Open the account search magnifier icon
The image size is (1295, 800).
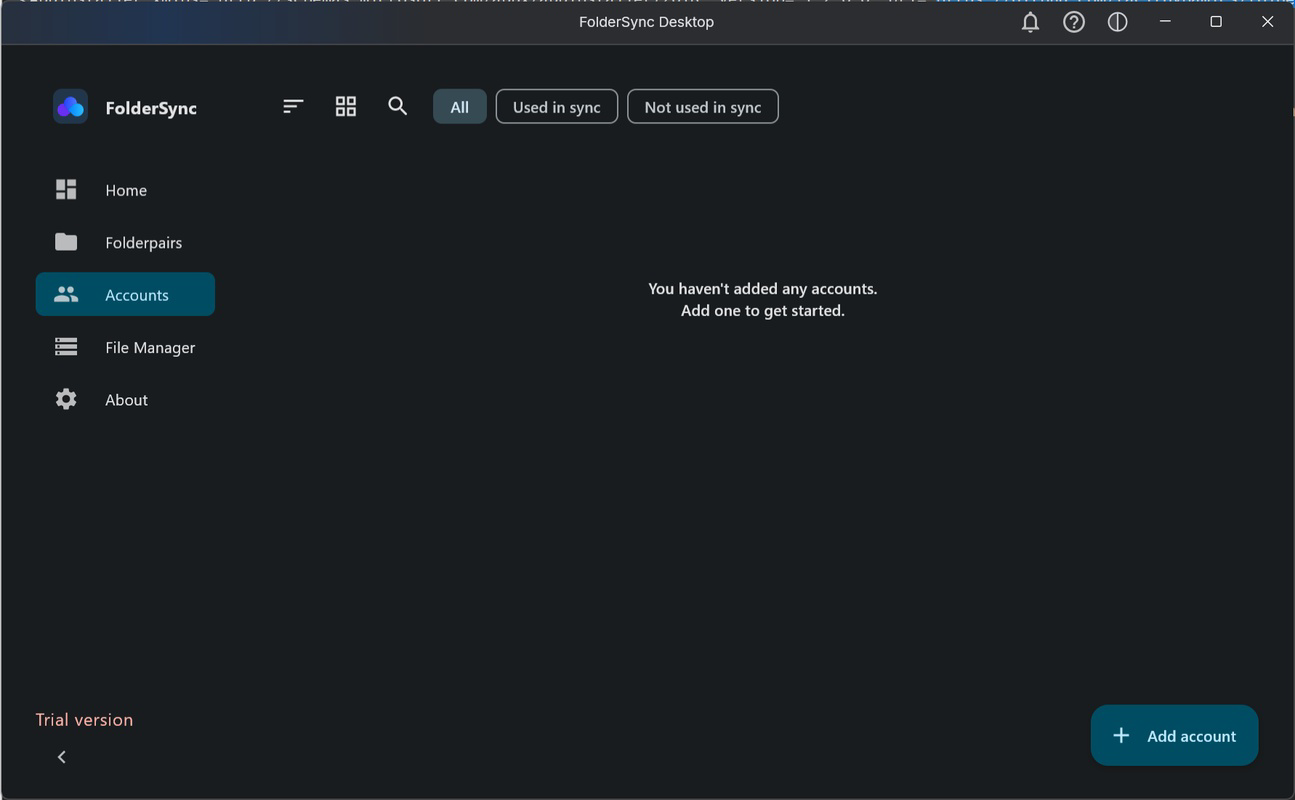tap(398, 106)
